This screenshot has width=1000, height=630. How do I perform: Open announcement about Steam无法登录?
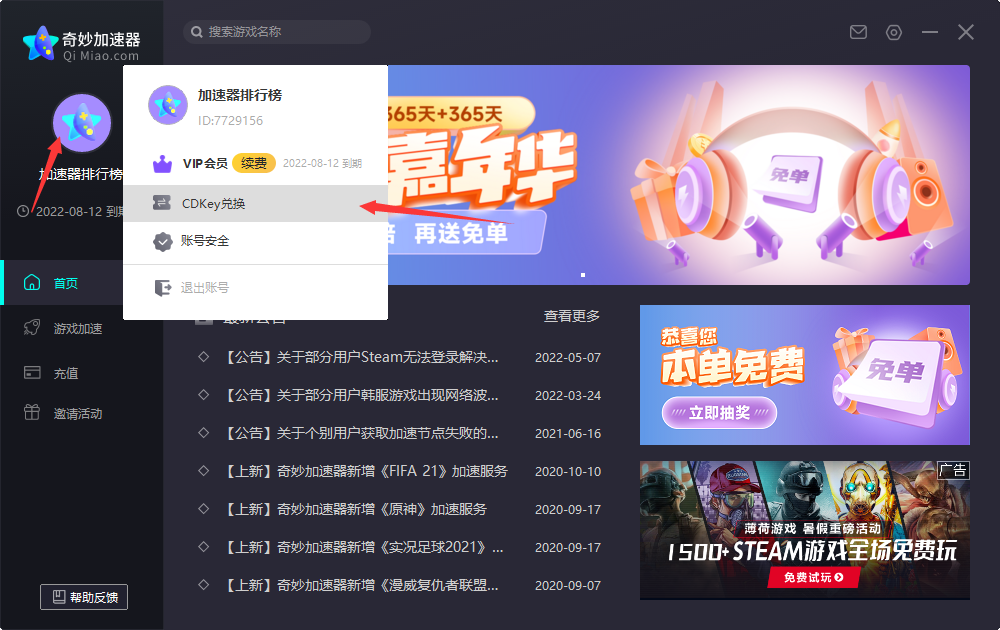point(363,357)
